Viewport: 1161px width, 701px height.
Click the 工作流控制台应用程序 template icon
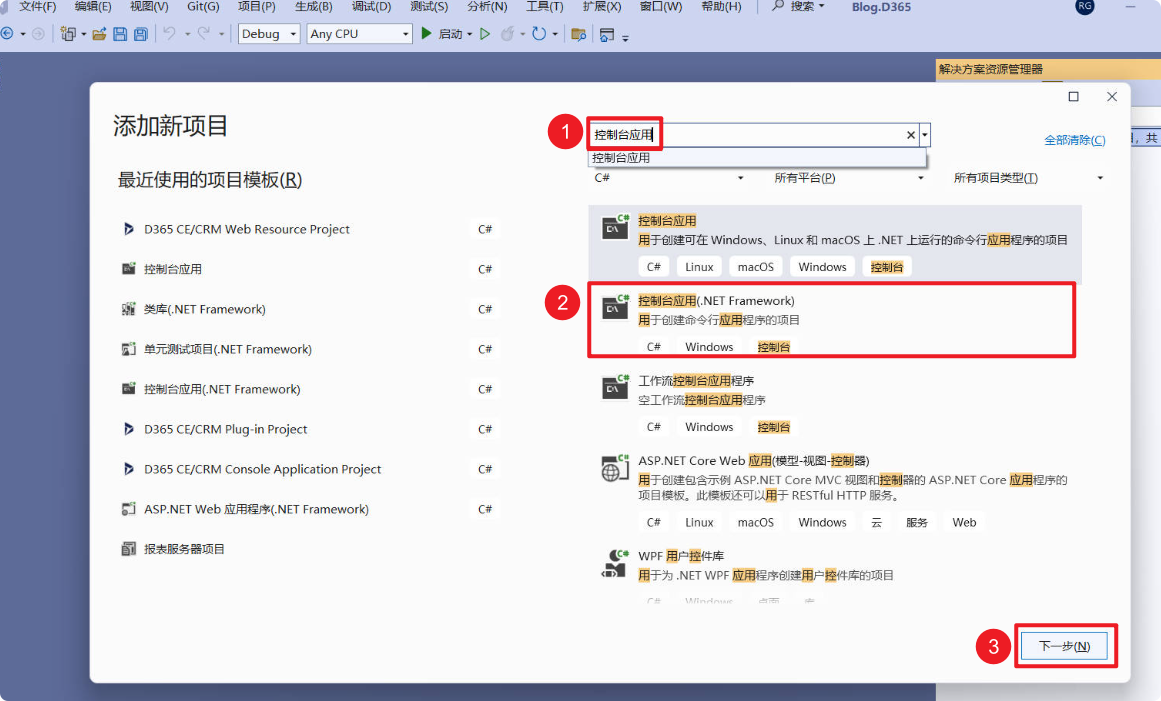(615, 387)
